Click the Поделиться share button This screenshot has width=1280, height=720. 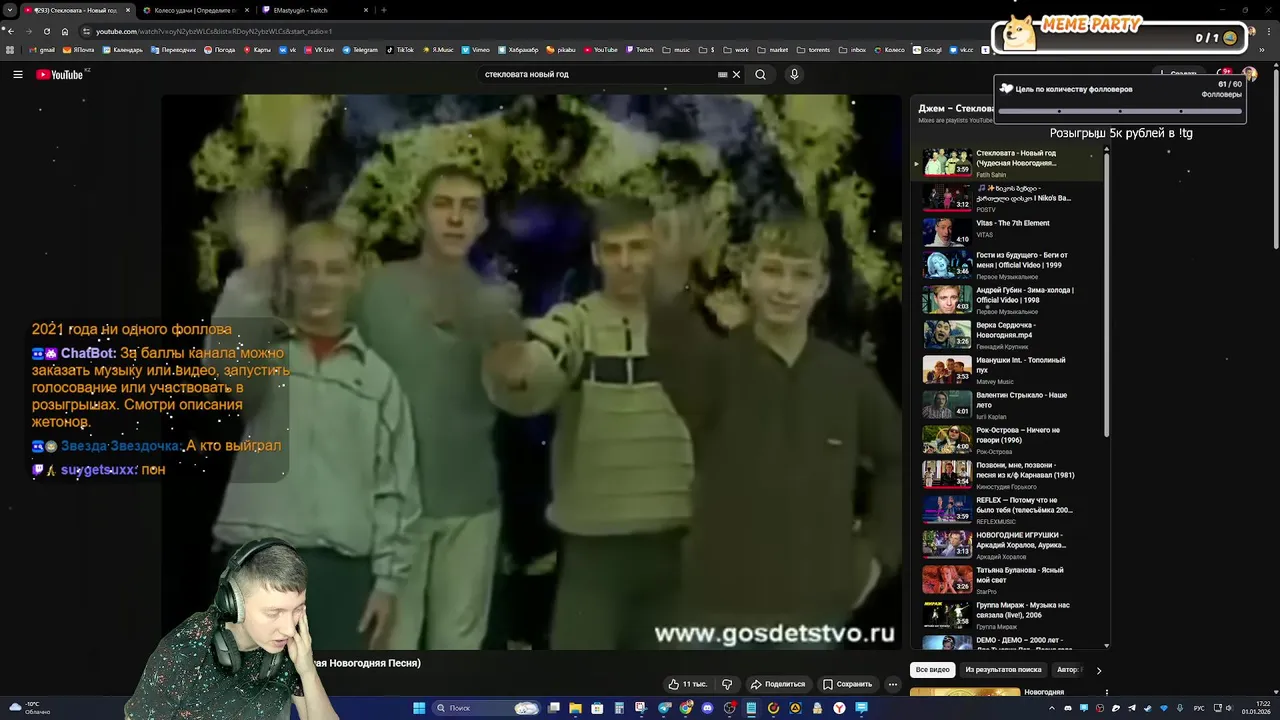777,684
